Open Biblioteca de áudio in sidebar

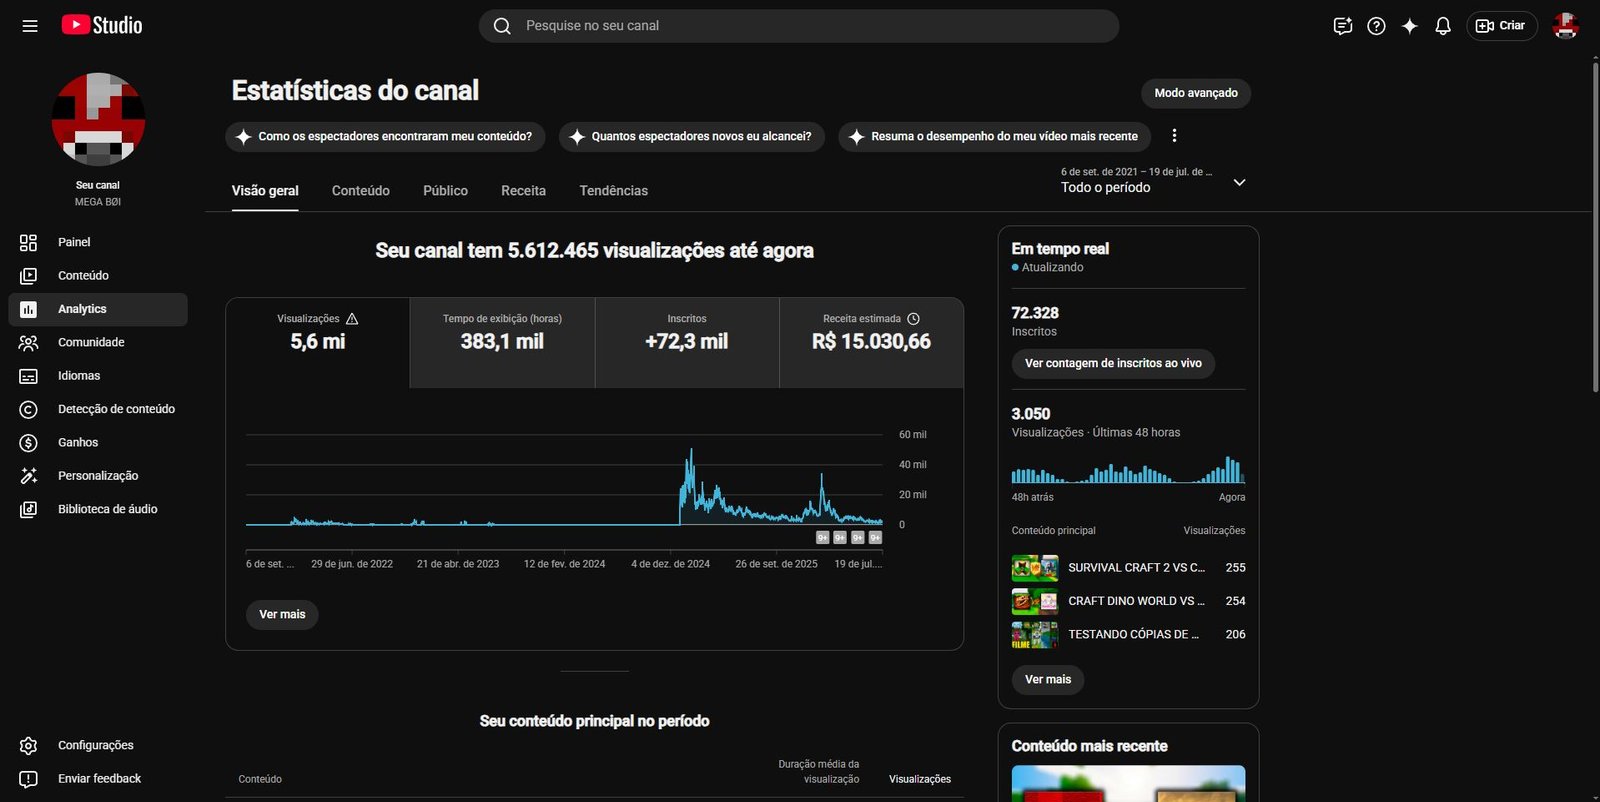tap(98, 509)
